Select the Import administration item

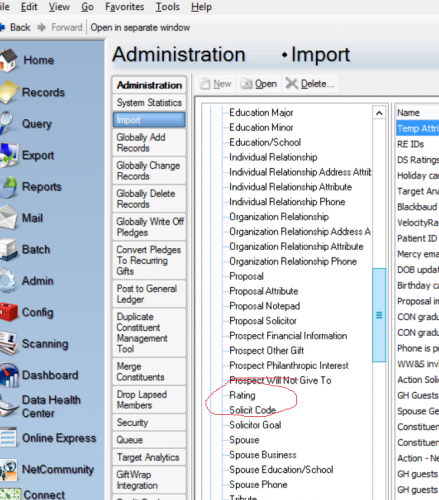[149, 120]
